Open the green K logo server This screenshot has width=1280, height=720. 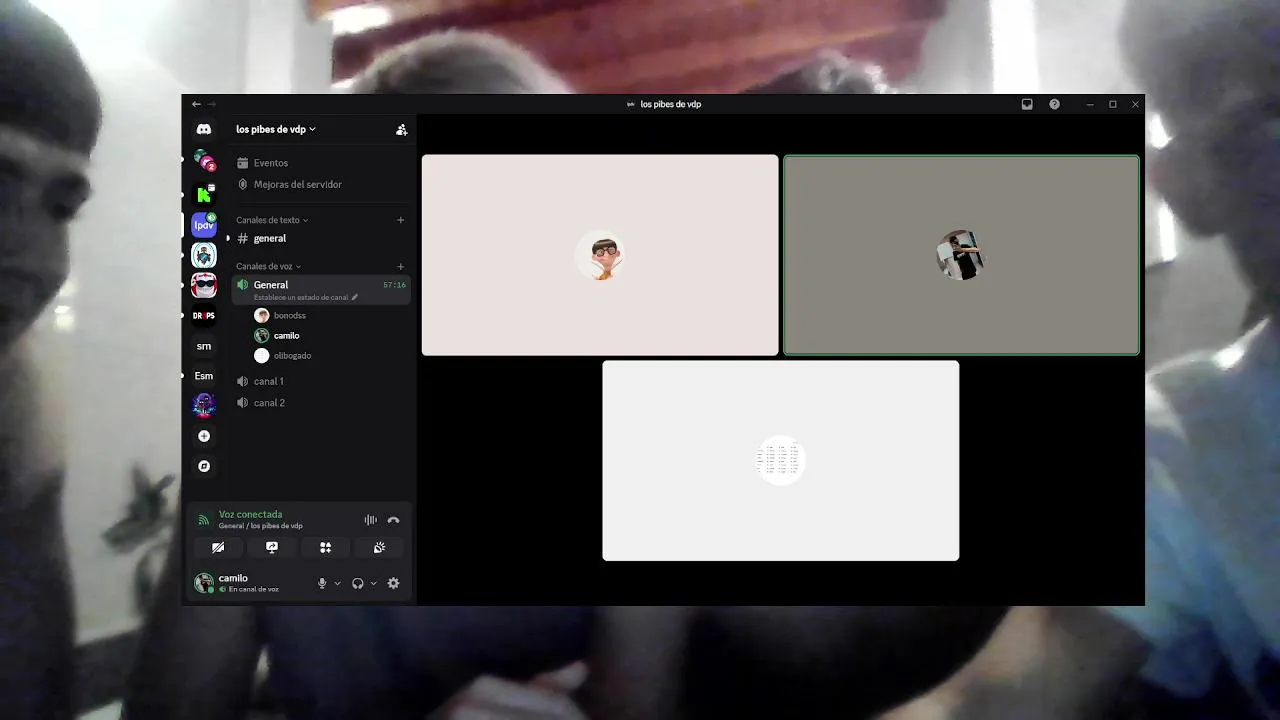pos(204,194)
